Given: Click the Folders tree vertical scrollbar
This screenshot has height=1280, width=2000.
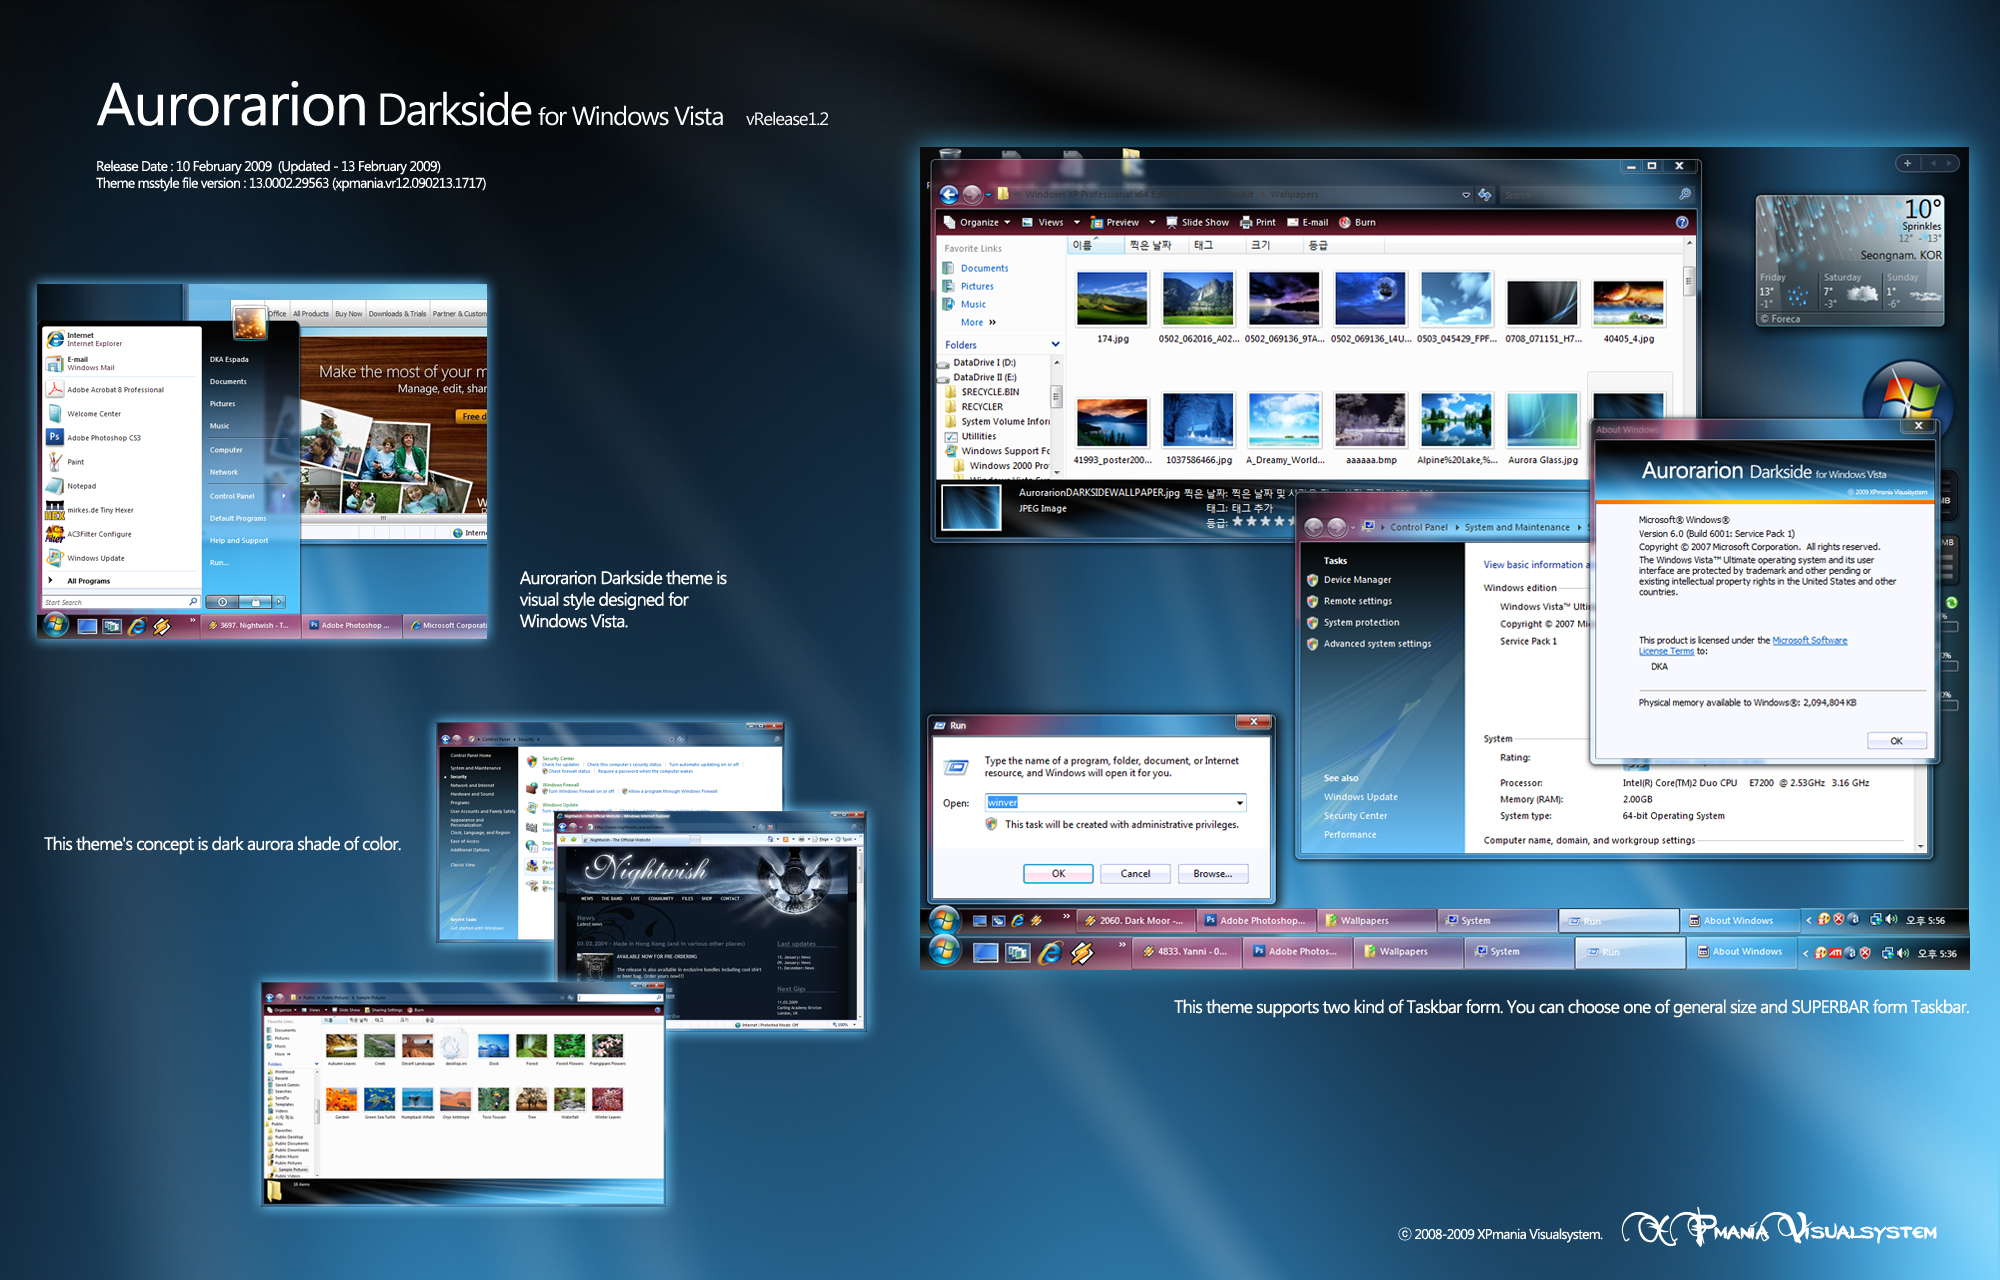Looking at the screenshot, I should 1056,415.
